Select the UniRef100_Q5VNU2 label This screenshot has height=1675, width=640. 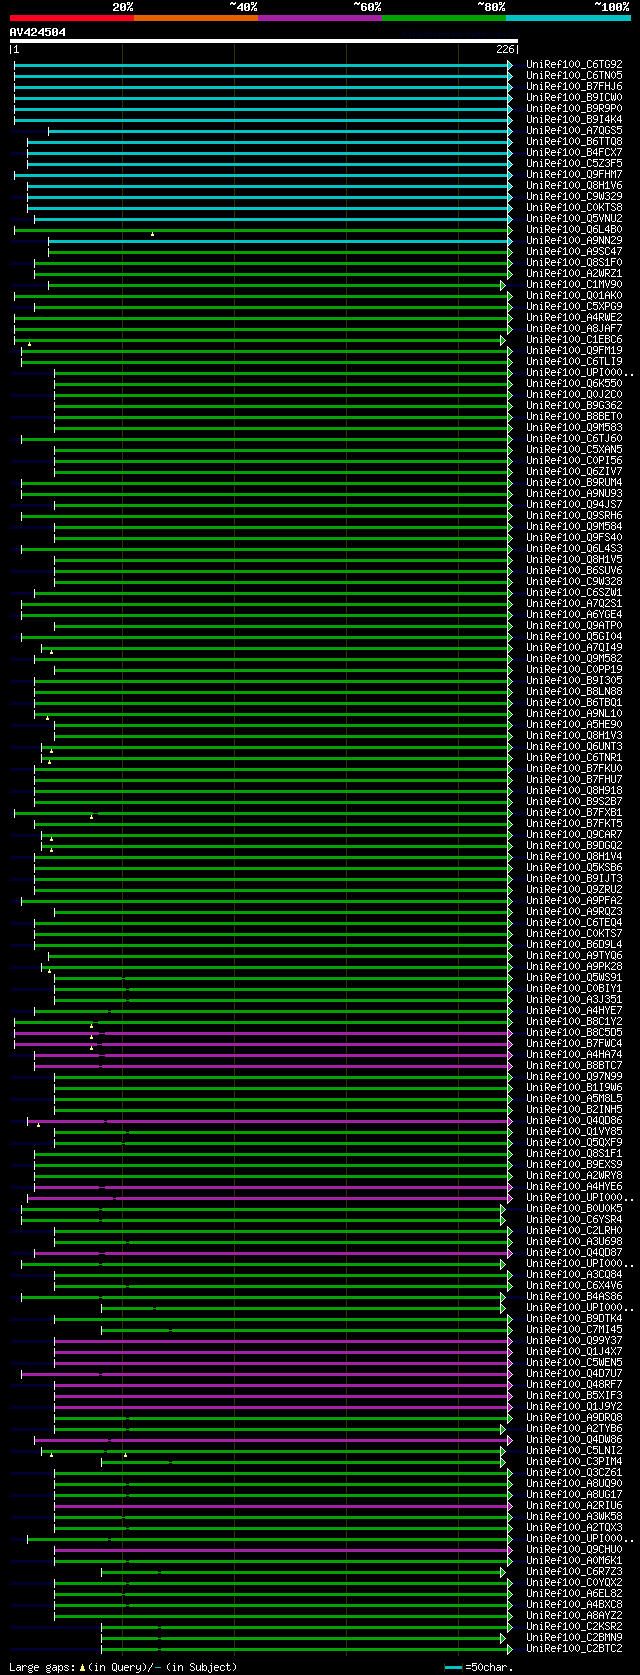click(574, 219)
